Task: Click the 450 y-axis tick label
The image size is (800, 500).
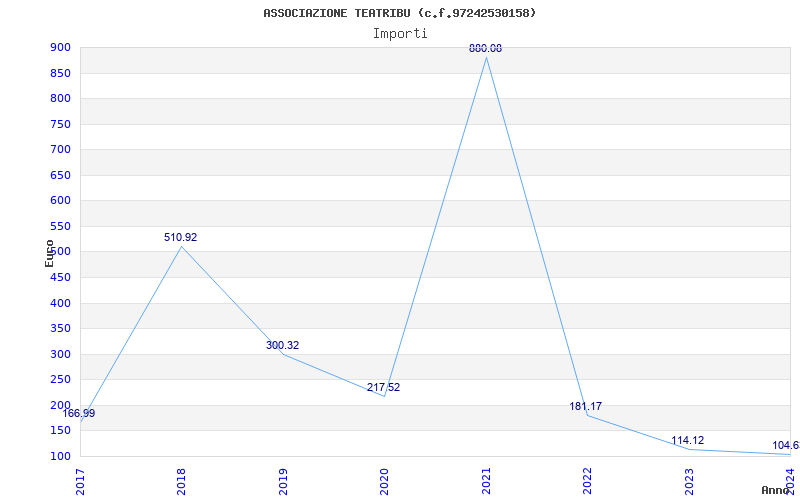Action: [60, 278]
